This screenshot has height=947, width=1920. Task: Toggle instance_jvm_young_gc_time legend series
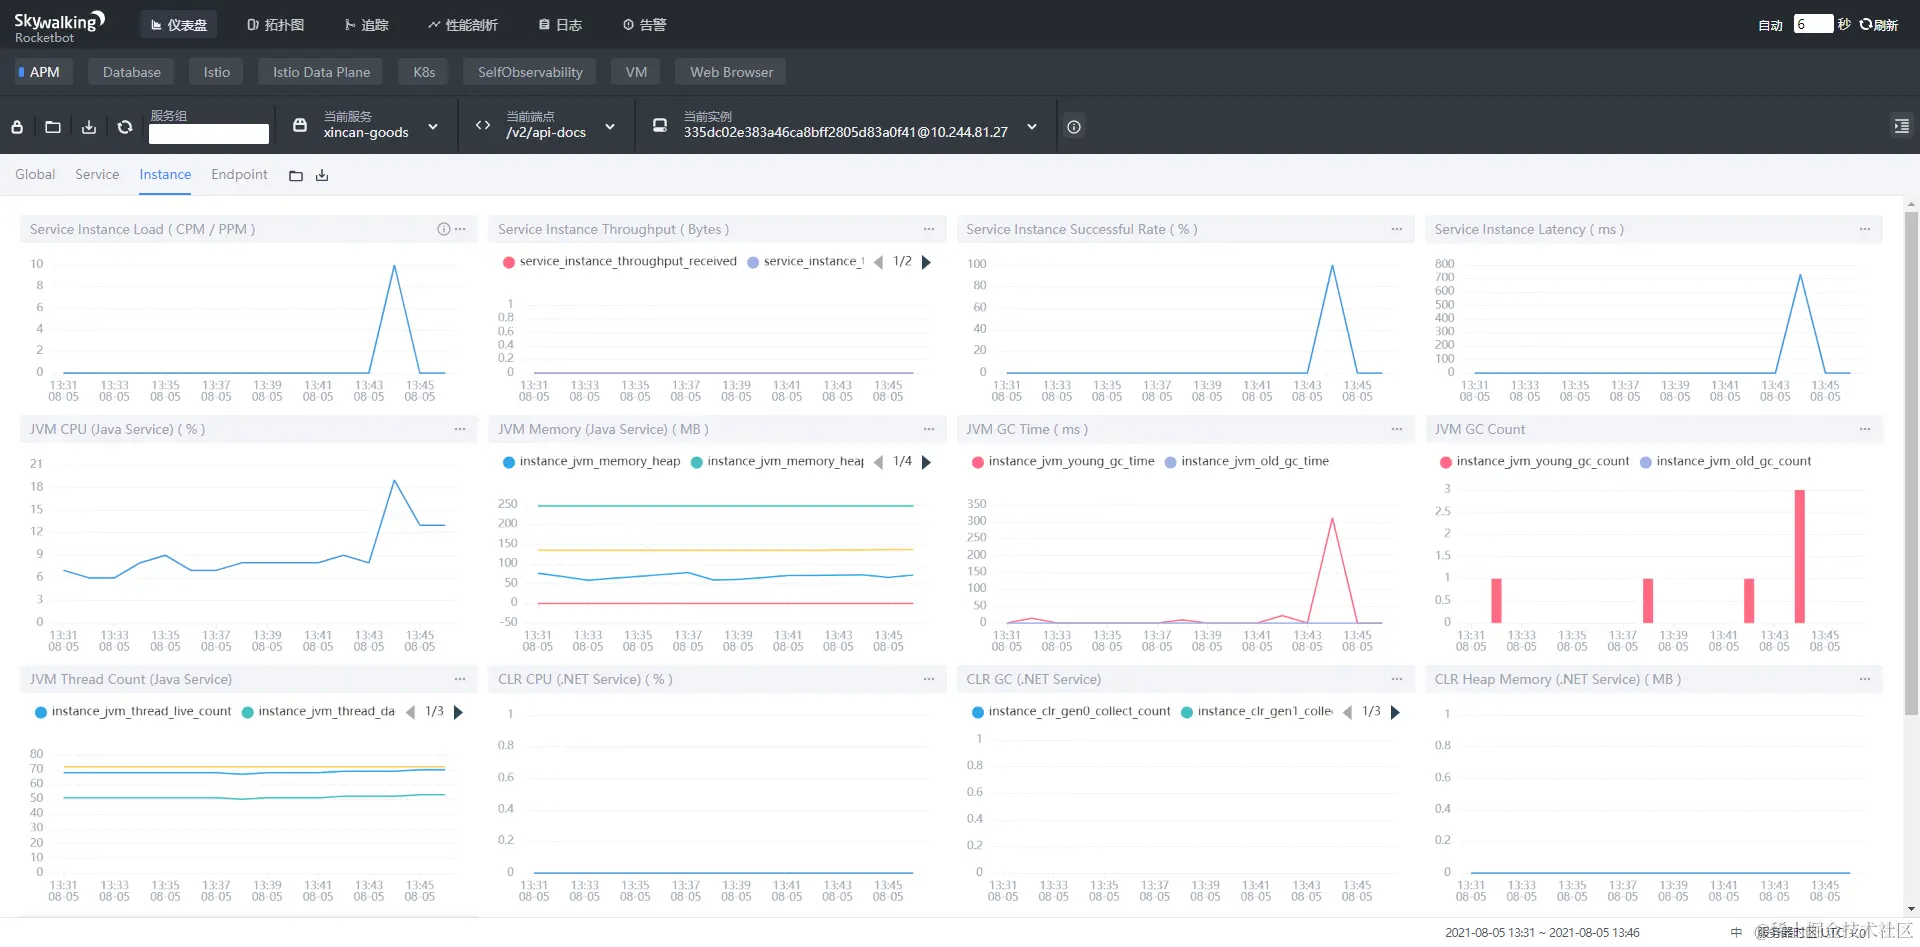coord(1062,461)
